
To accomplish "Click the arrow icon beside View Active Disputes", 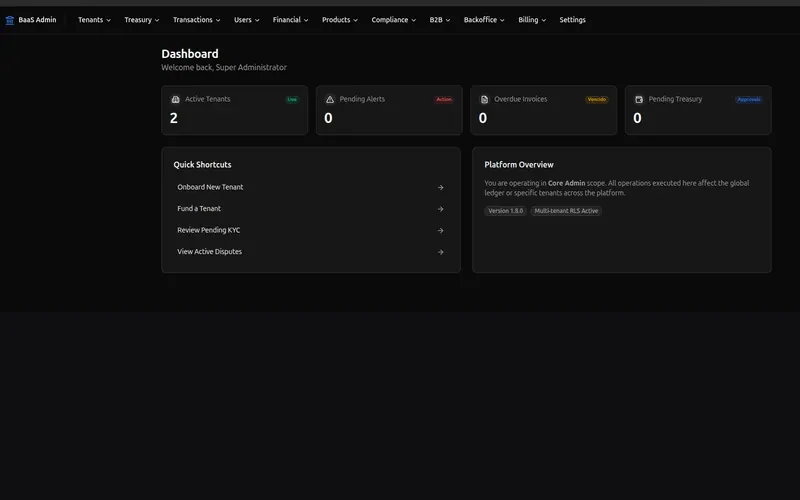I will pyautogui.click(x=440, y=252).
